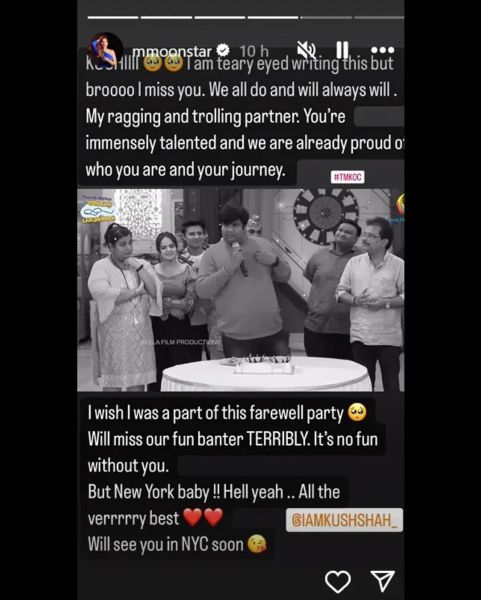Open the mmoonstar username link

tap(172, 51)
